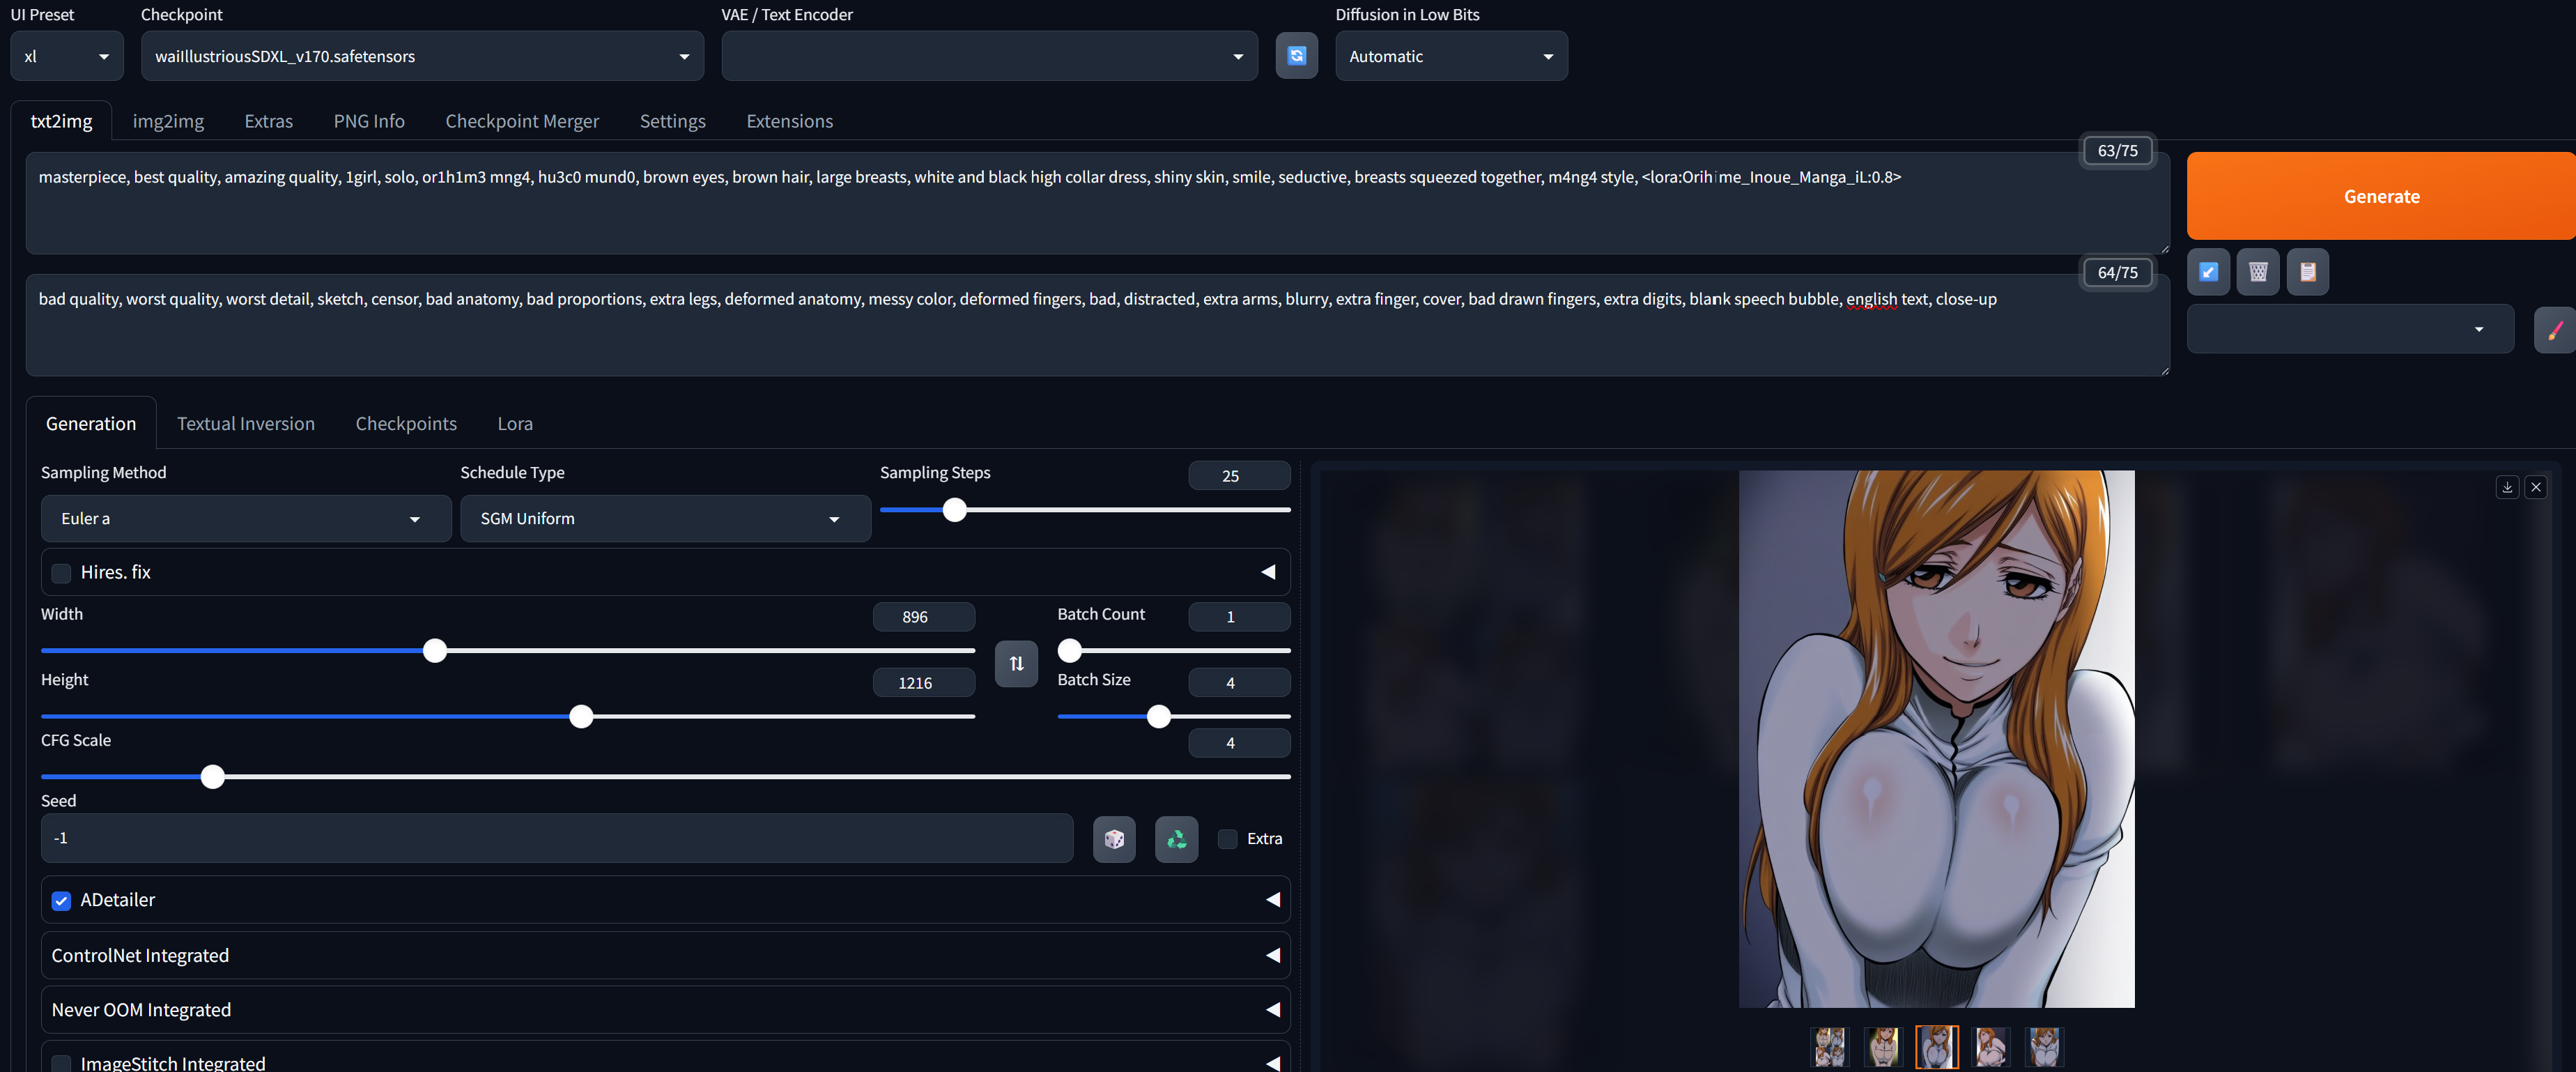Select the first gallery thumbnail
The width and height of the screenshot is (2576, 1072).
tap(1830, 1047)
